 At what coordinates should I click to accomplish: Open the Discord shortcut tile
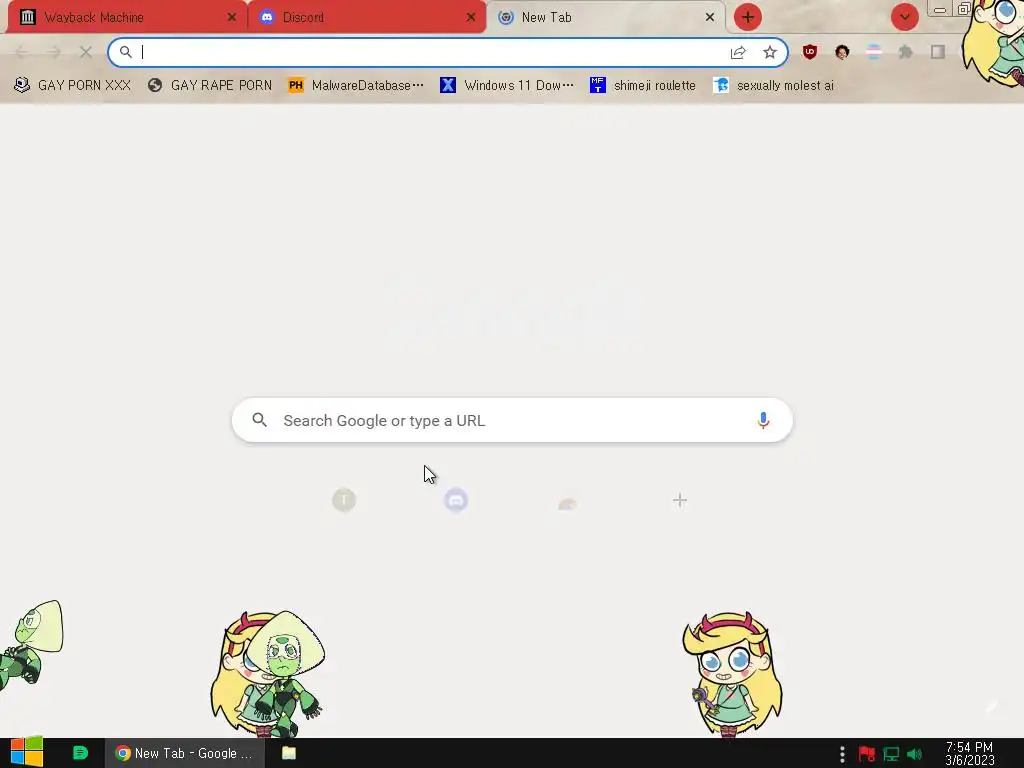456,500
